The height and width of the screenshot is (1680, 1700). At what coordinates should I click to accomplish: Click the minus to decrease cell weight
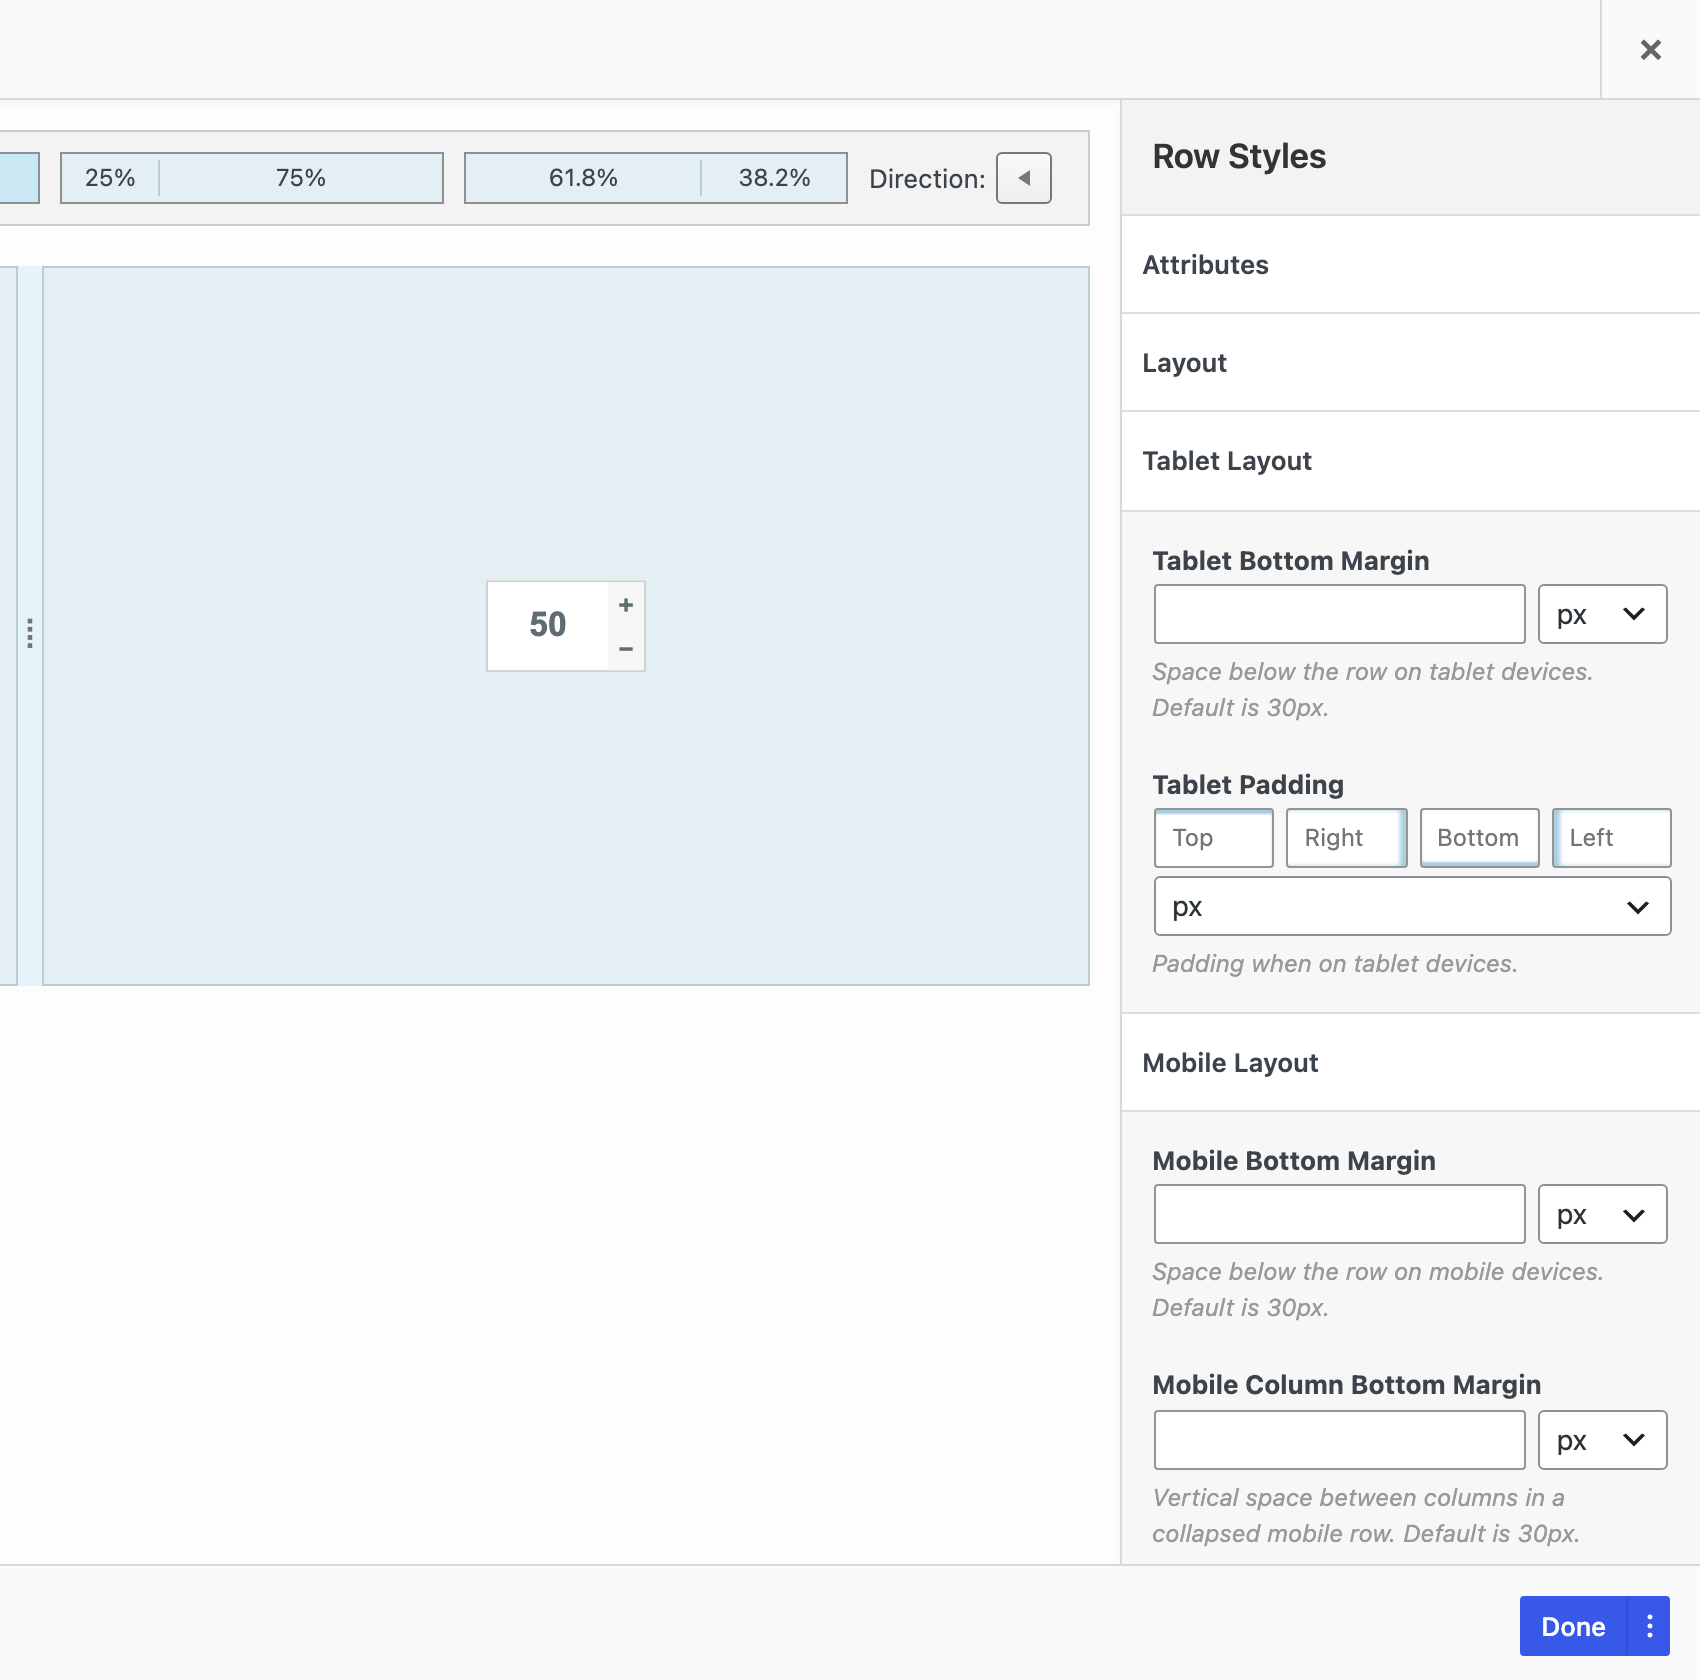point(626,649)
